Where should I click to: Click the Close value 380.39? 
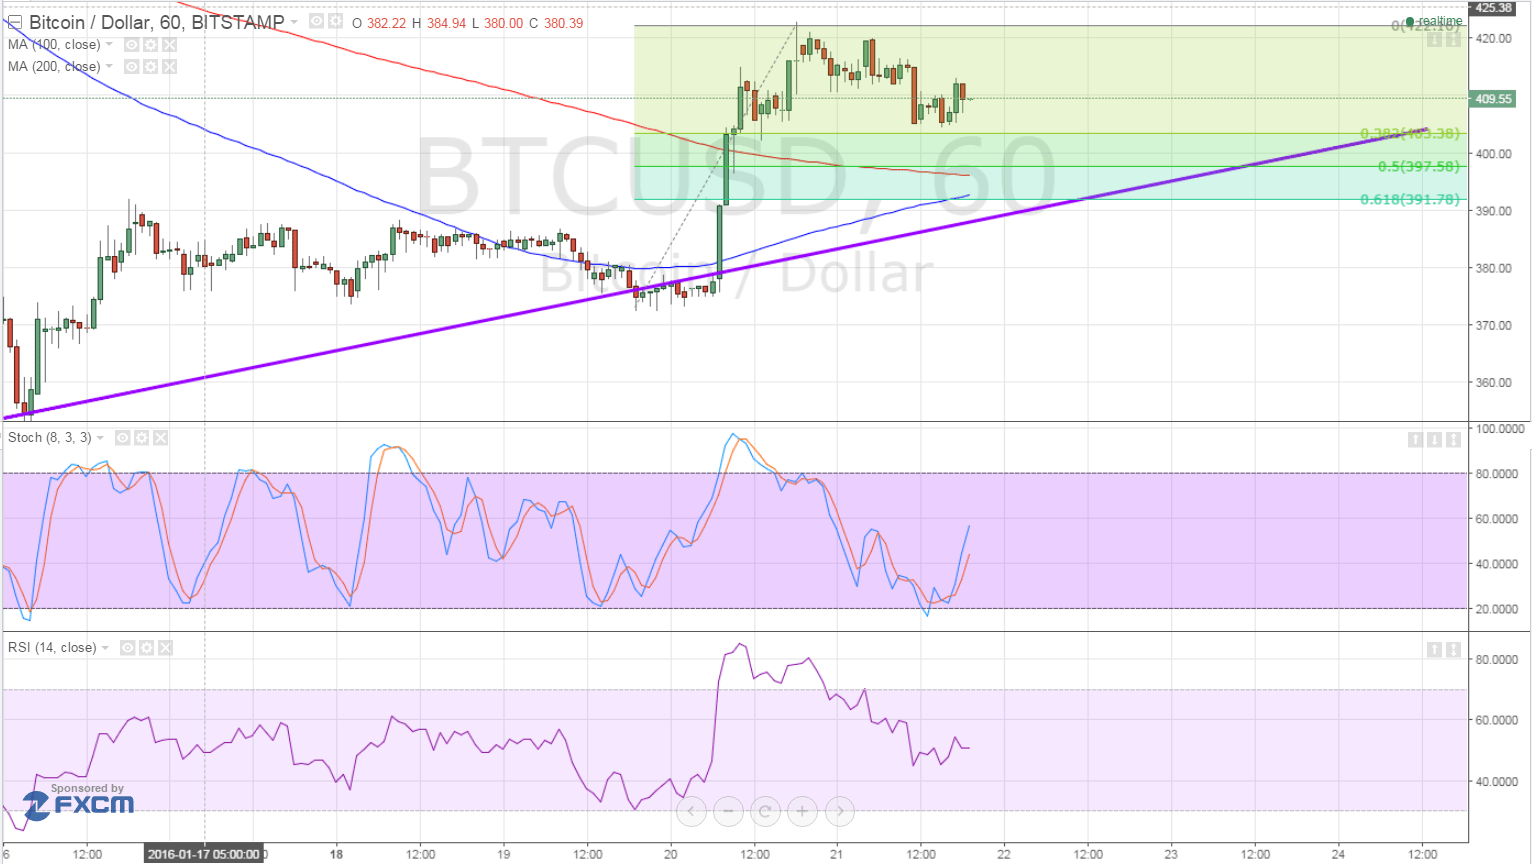[x=563, y=23]
